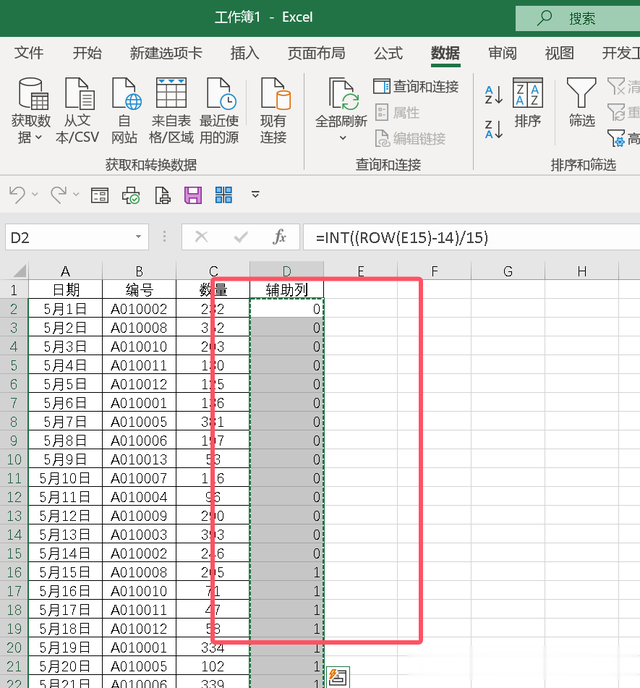Click the Insert Function fx button

279,237
